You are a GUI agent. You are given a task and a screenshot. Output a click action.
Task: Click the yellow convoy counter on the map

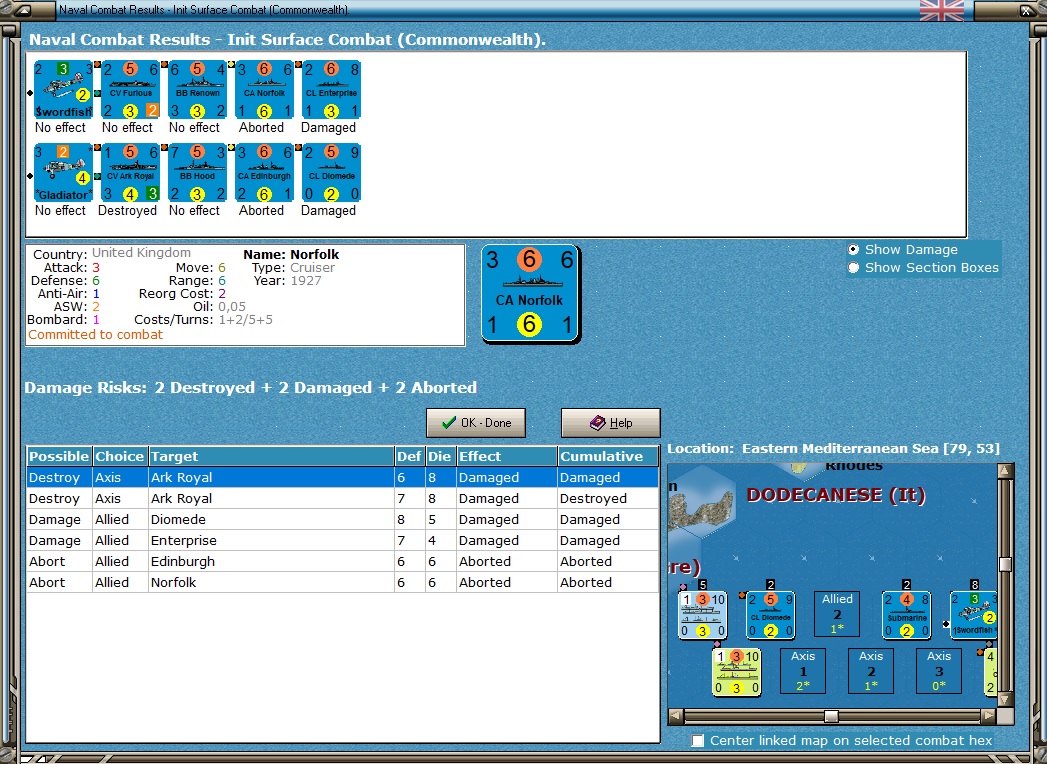pos(737,672)
